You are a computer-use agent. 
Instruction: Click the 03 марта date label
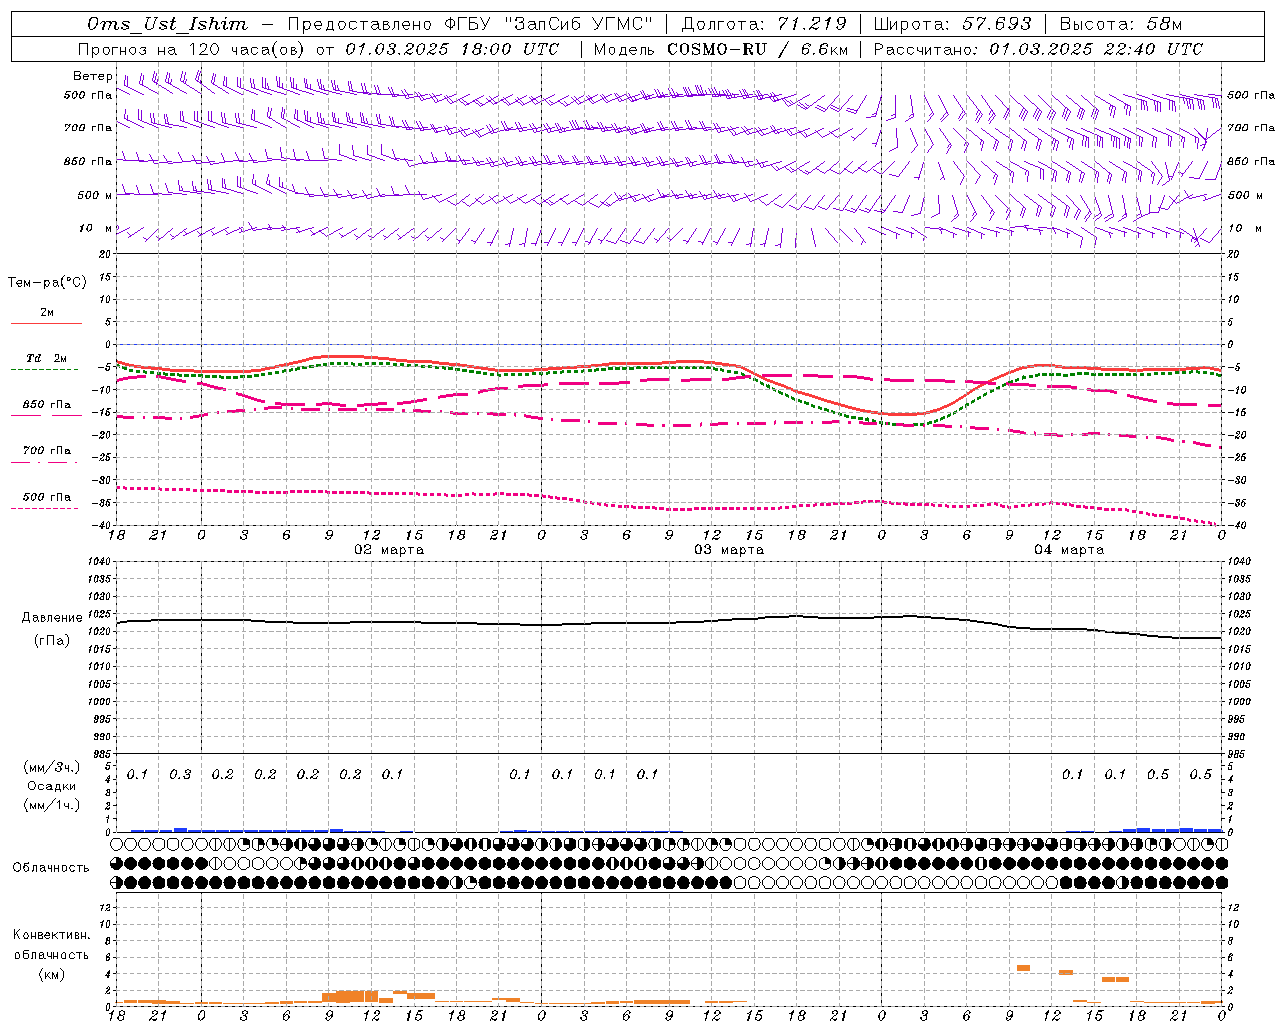pos(729,550)
